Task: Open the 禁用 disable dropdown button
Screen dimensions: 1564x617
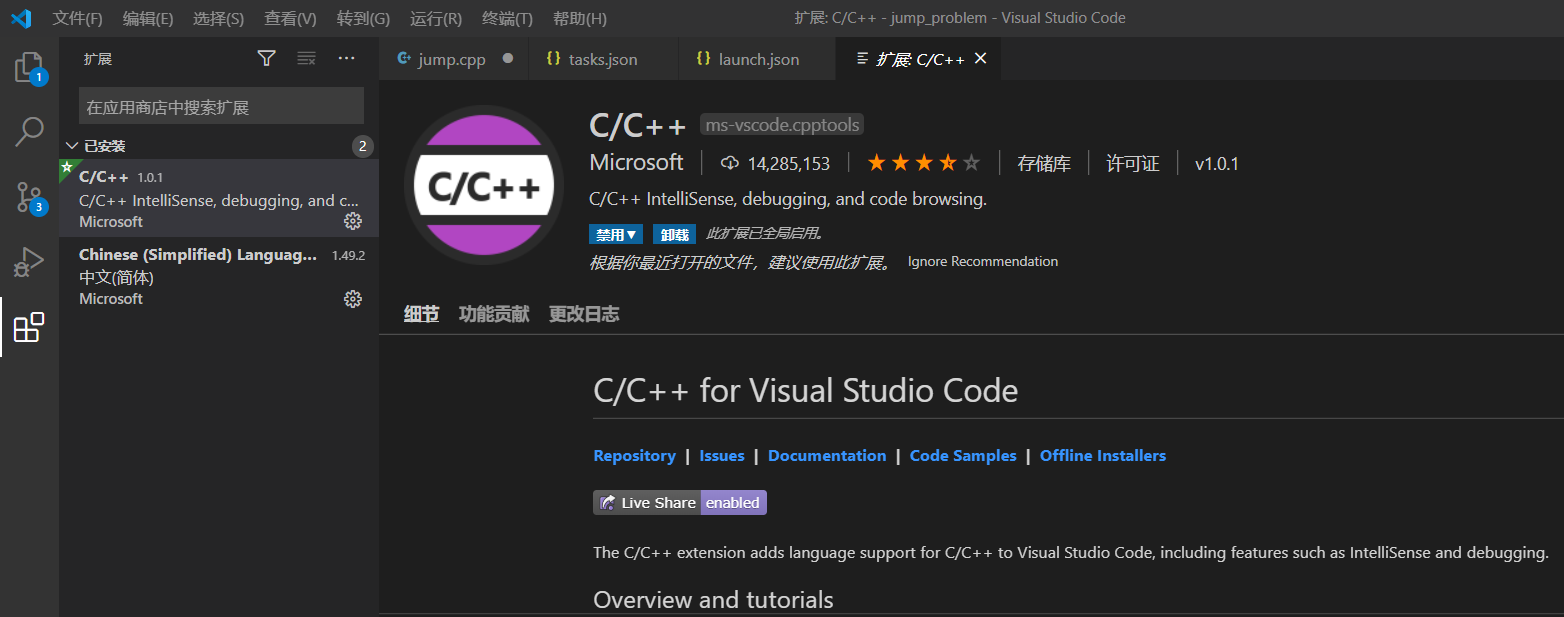Action: click(616, 235)
